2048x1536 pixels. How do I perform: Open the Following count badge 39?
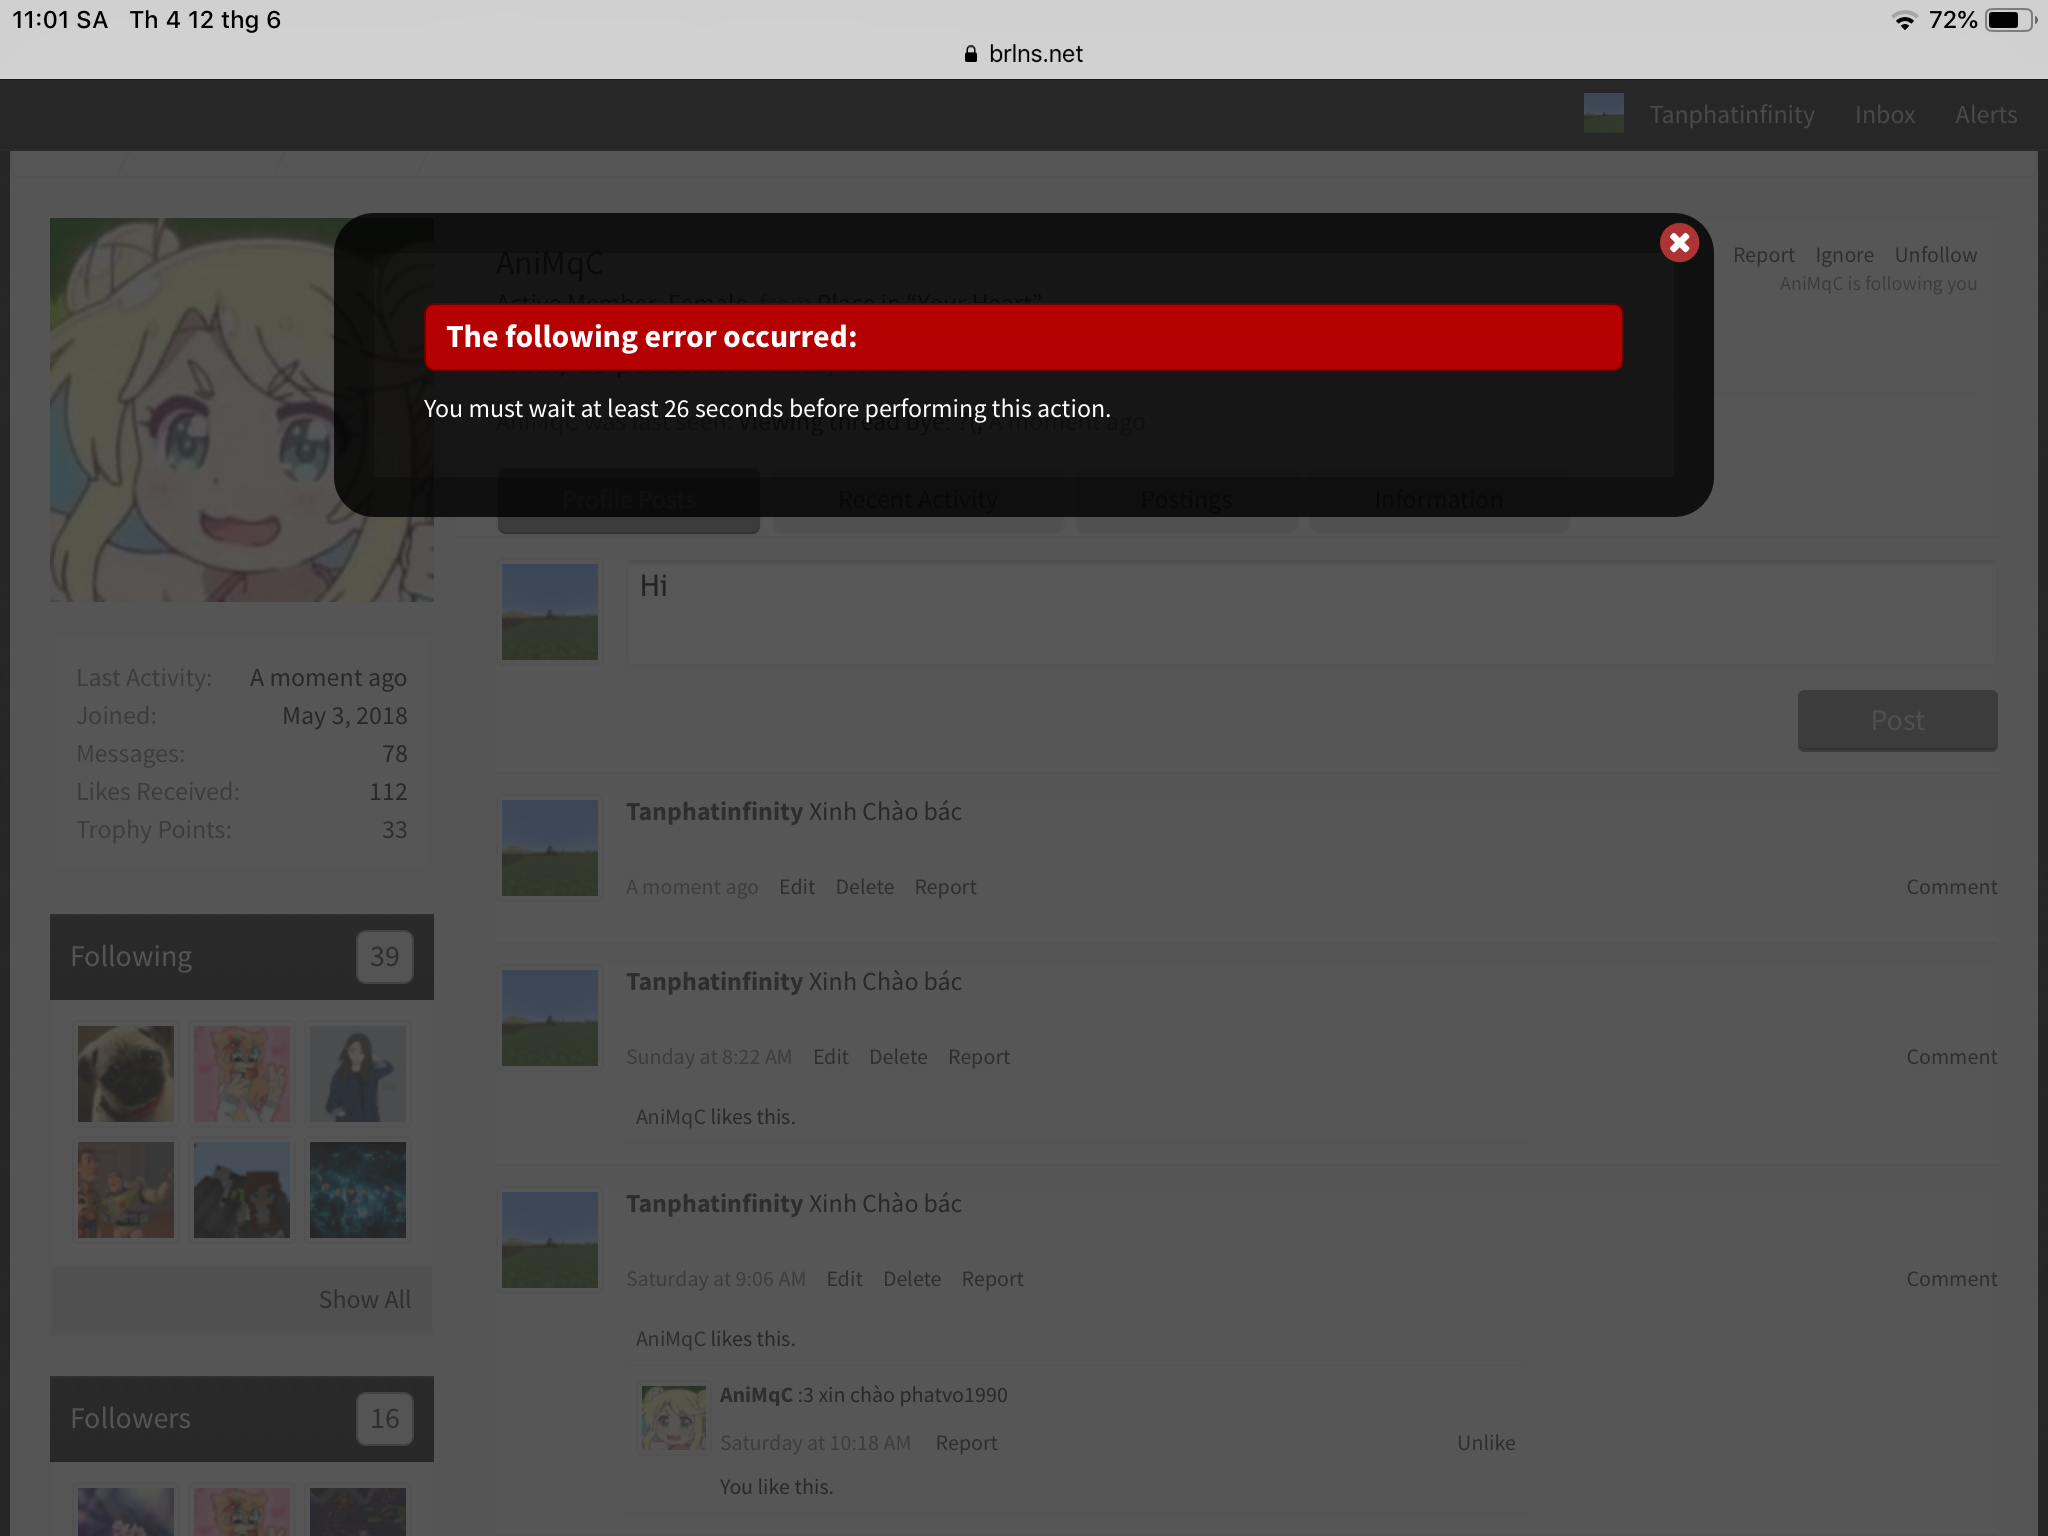pyautogui.click(x=384, y=957)
